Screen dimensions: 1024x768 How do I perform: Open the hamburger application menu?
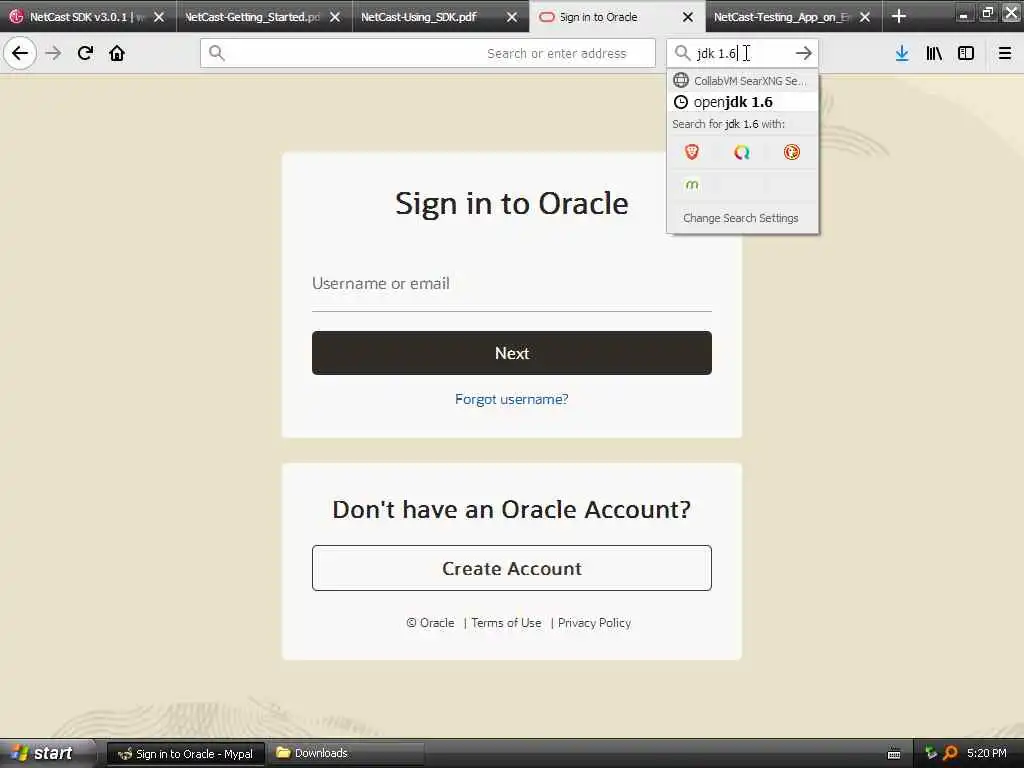coord(1004,53)
